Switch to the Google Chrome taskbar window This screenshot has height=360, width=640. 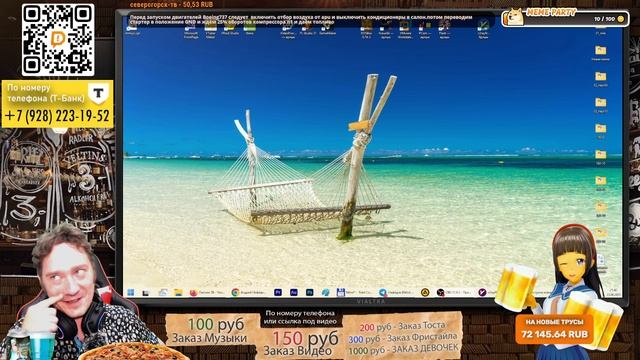[249, 292]
